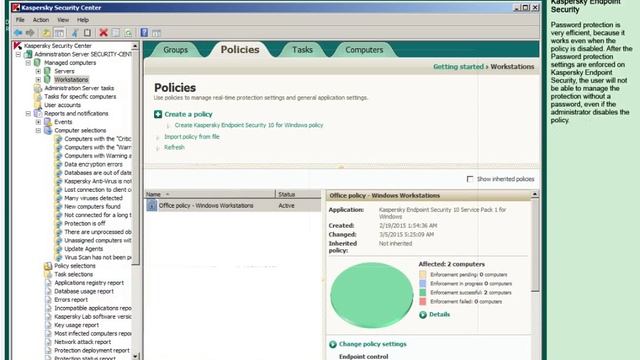
Task: Click the Forward arrow toolbar icon
Action: click(30, 32)
